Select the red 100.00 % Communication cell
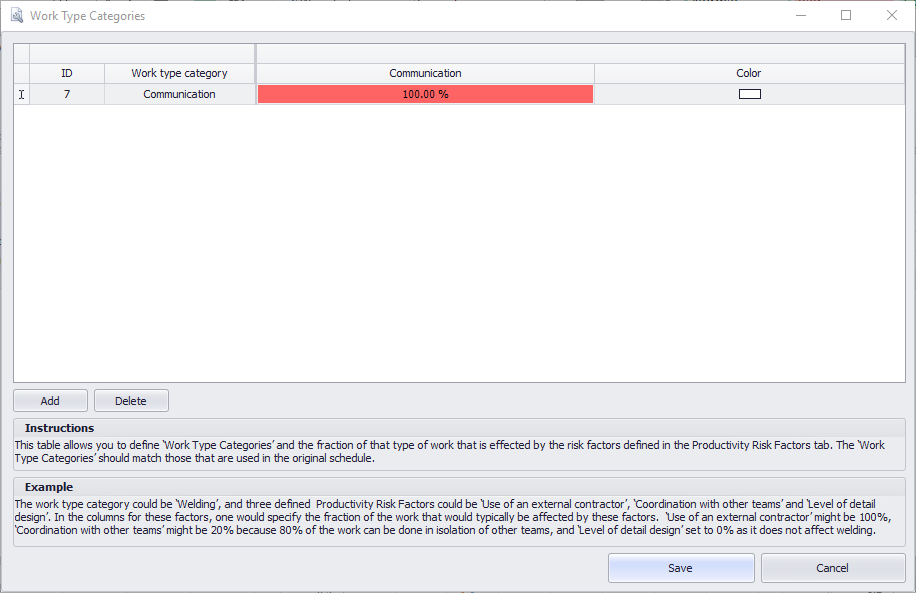 425,93
